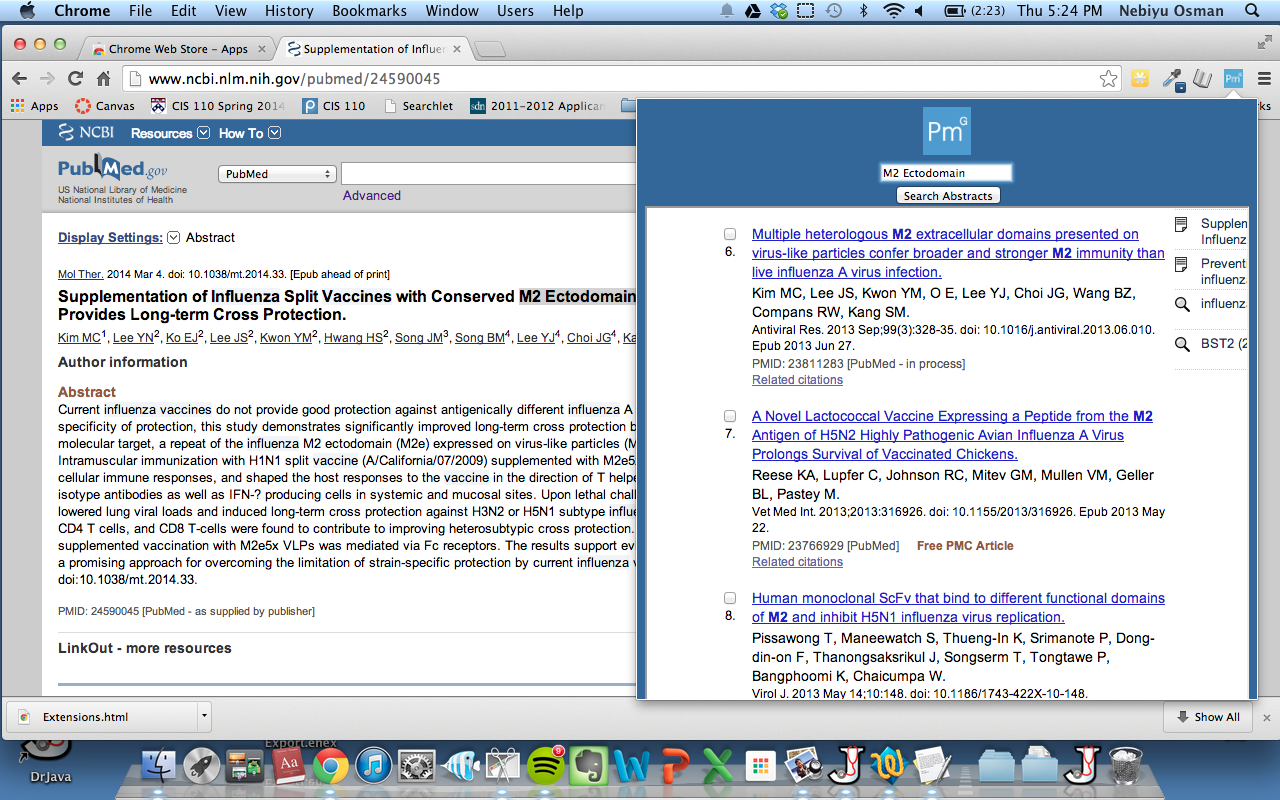Click the Show All downloads button
Screen dimensions: 1280x800
point(1209,717)
